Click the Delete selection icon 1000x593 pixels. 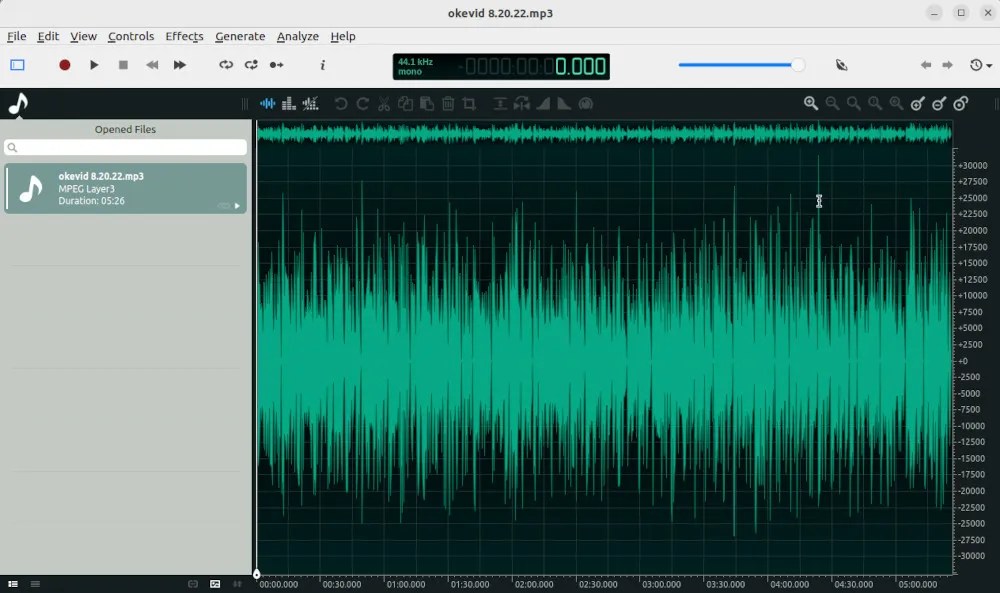coord(448,103)
